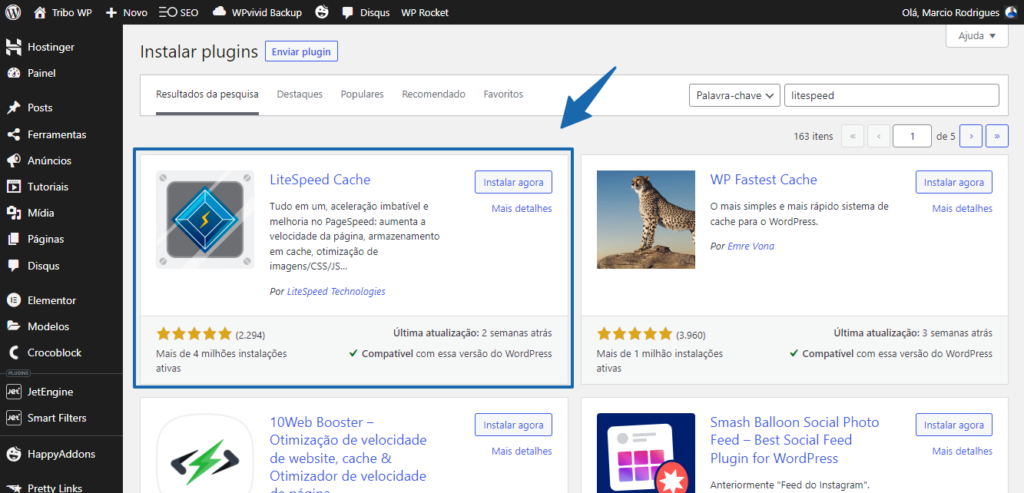Install the LiteSpeed Cache plugin now
1024x493 pixels.
pyautogui.click(x=513, y=182)
